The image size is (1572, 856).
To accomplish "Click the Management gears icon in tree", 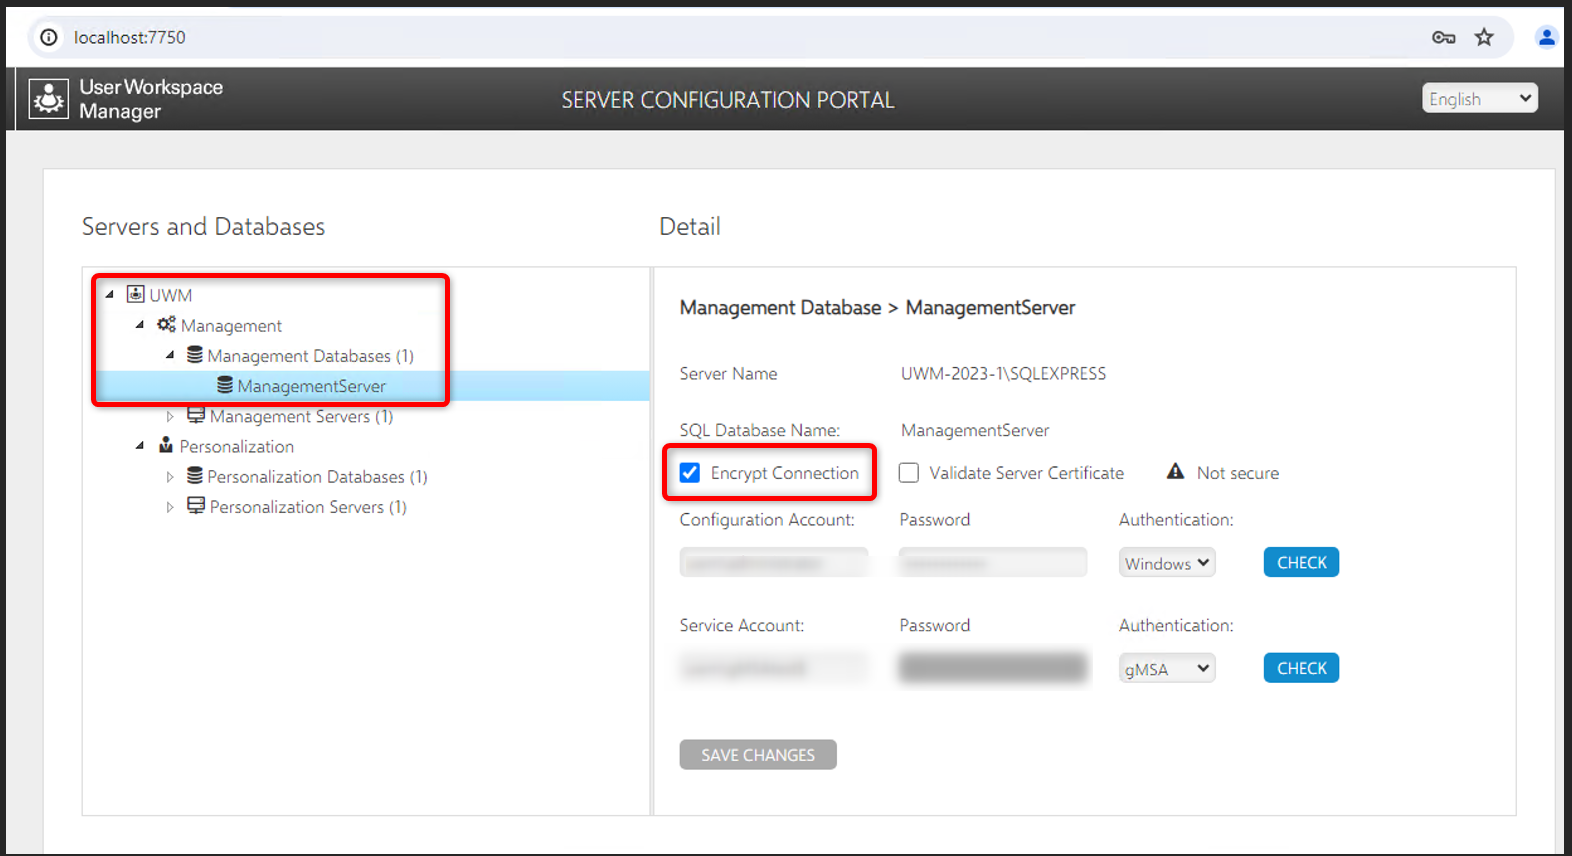I will (x=166, y=325).
